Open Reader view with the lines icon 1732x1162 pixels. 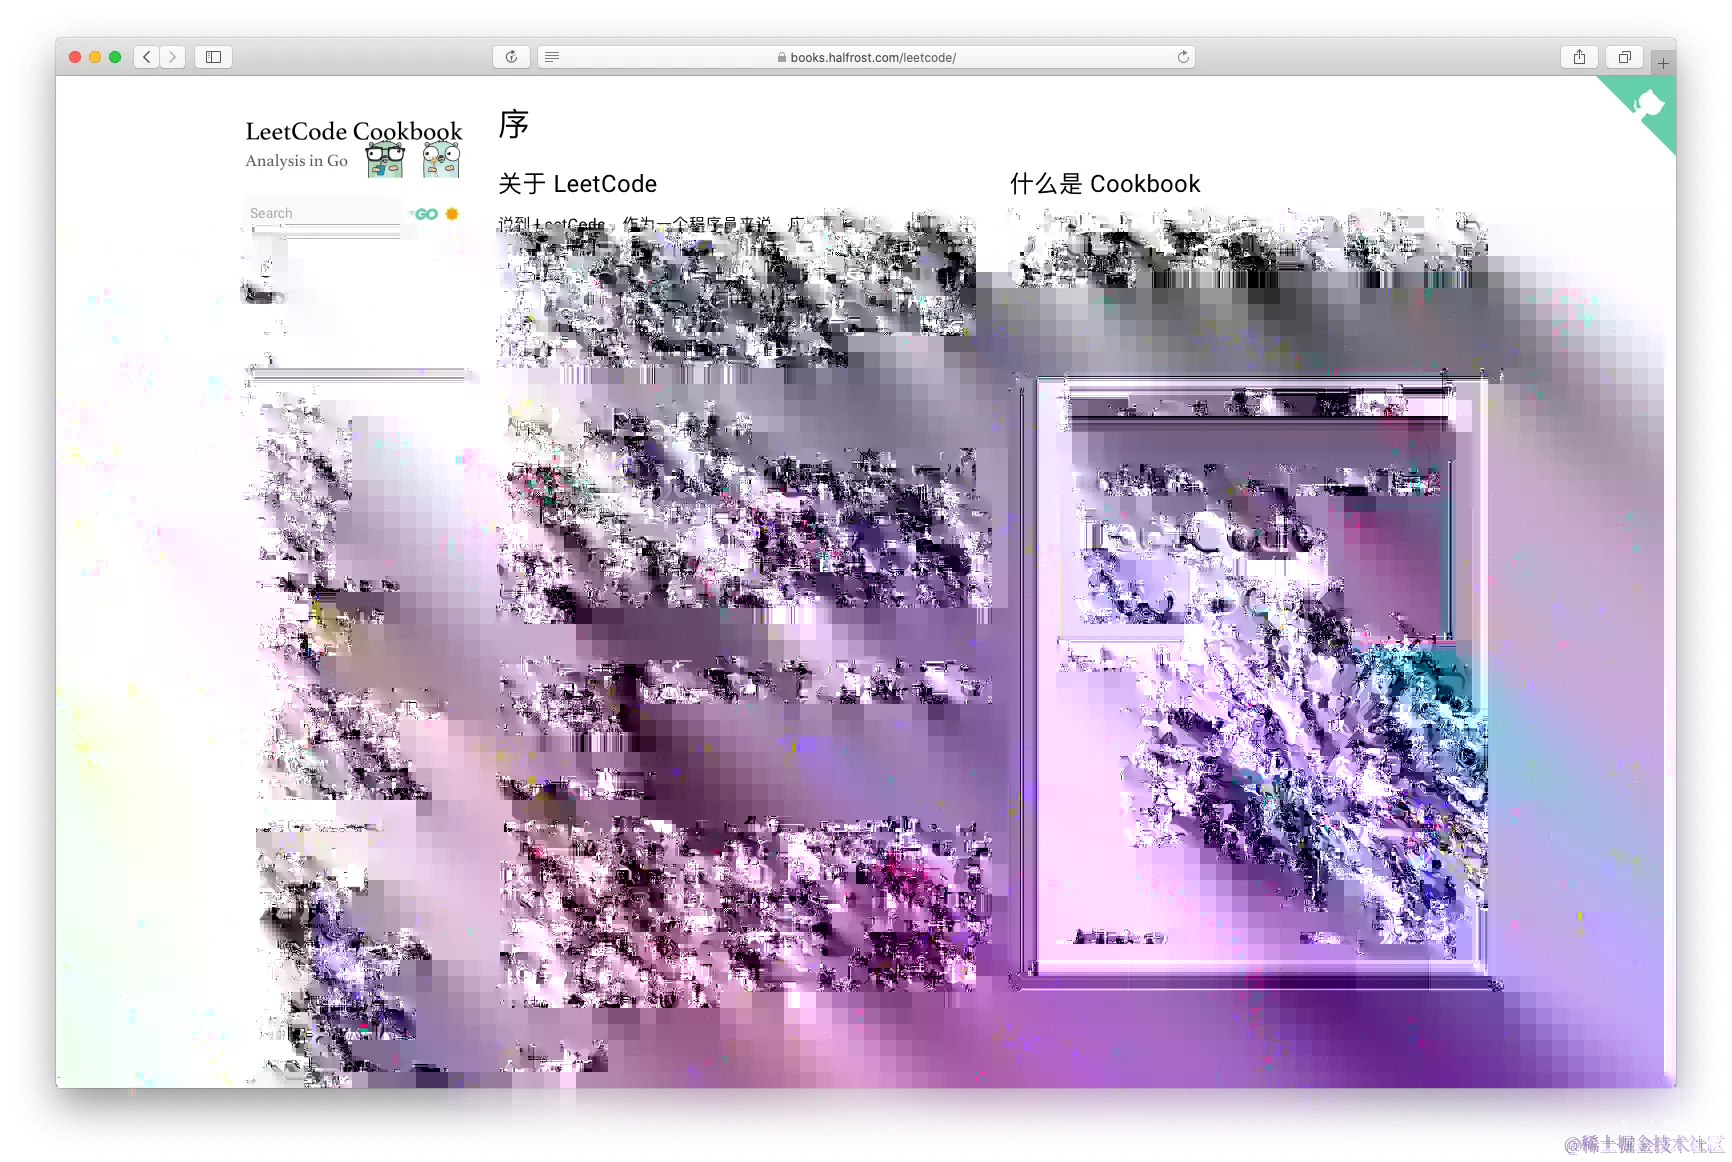click(552, 57)
